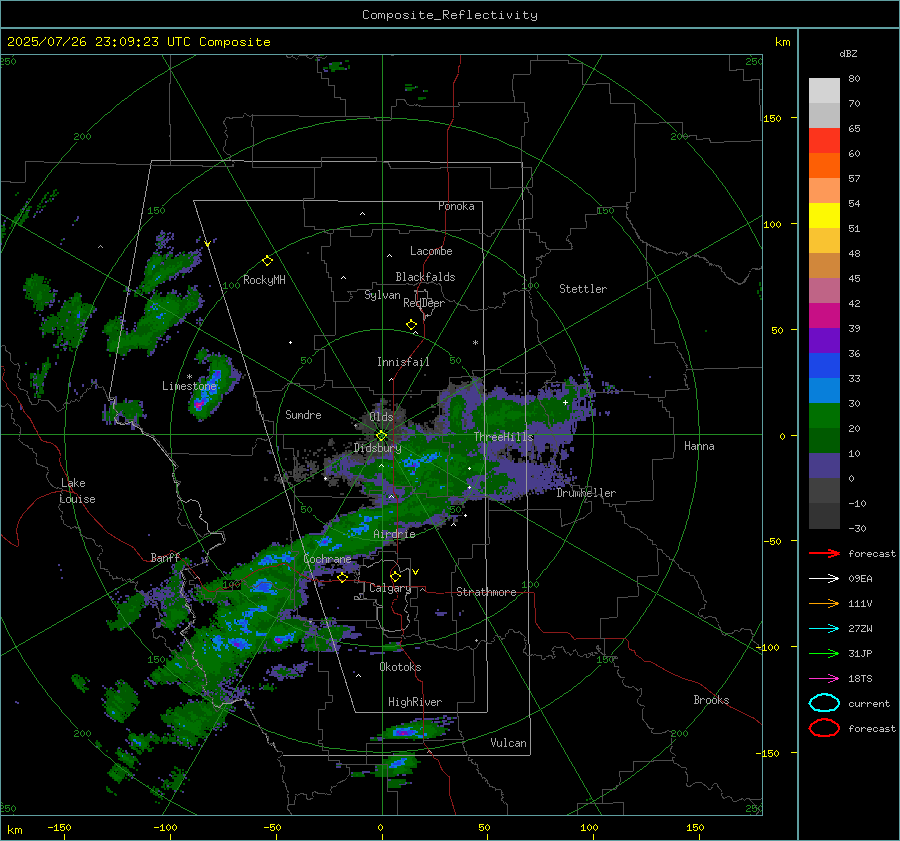Click the Didsbury label
The width and height of the screenshot is (900, 841).
(378, 448)
